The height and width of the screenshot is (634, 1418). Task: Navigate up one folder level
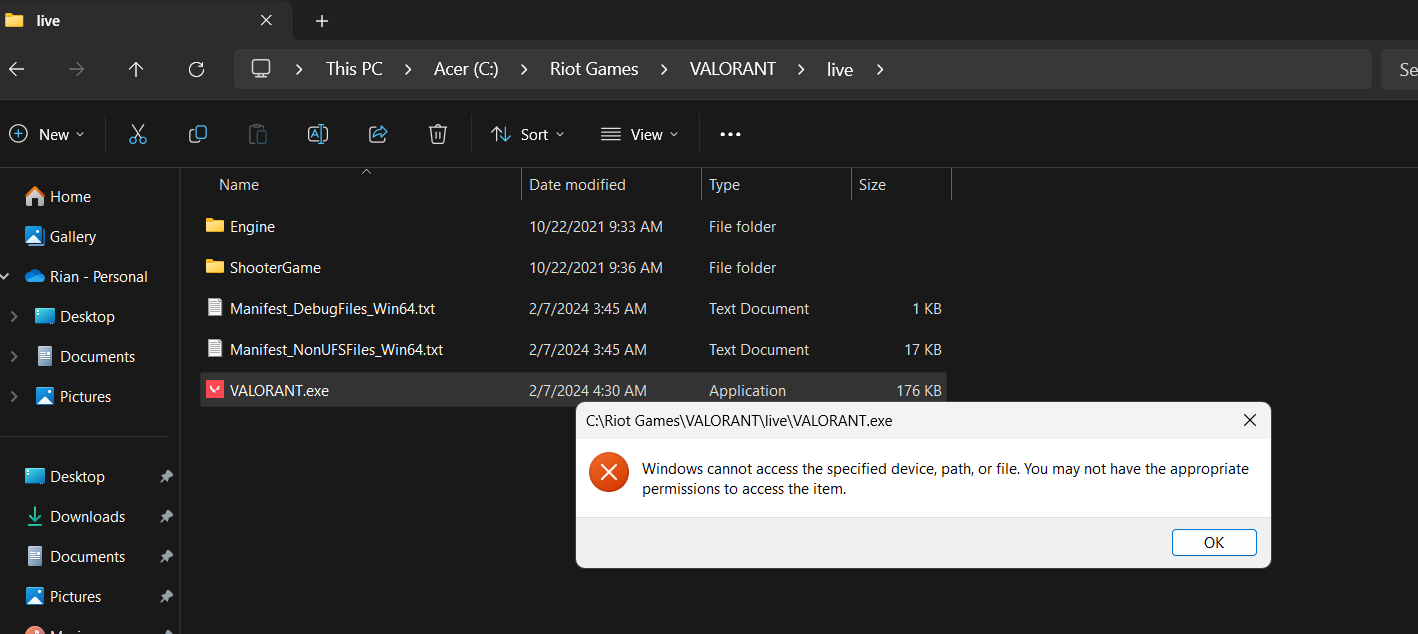click(136, 69)
